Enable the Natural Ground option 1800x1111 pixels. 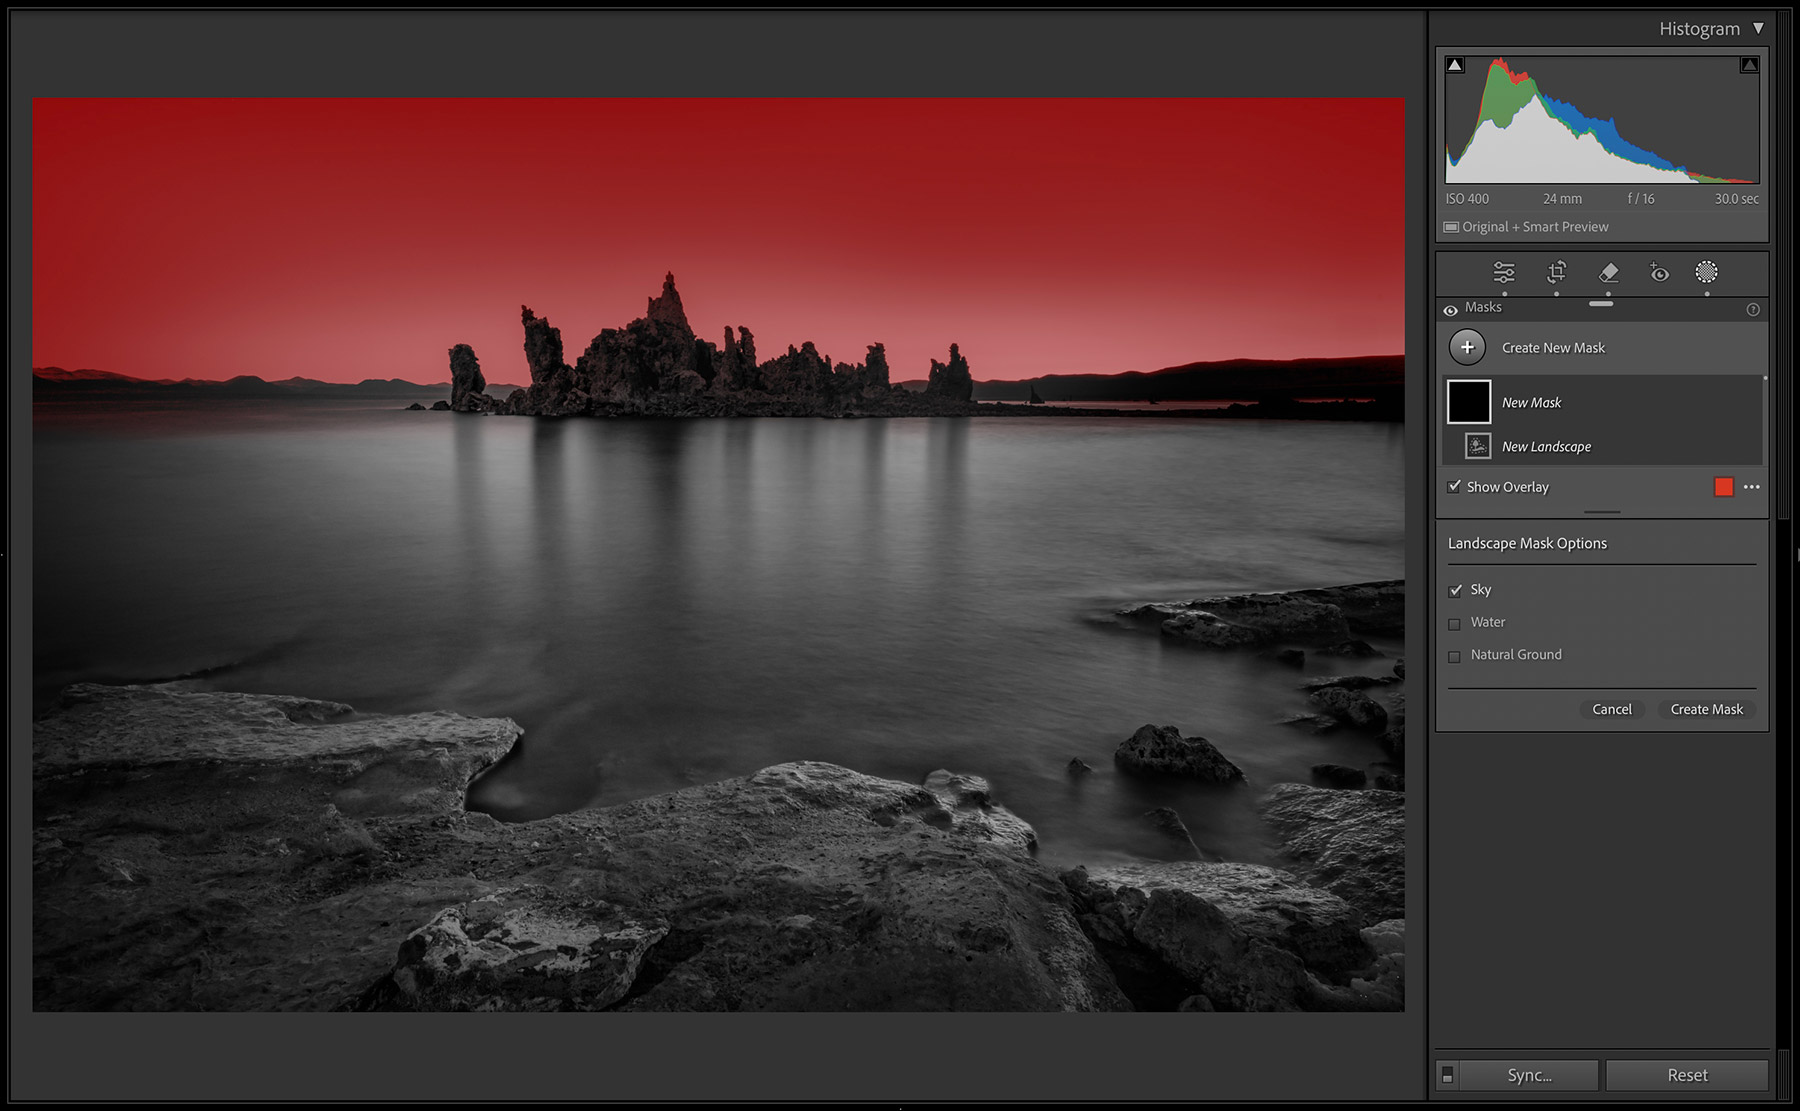click(x=1455, y=656)
